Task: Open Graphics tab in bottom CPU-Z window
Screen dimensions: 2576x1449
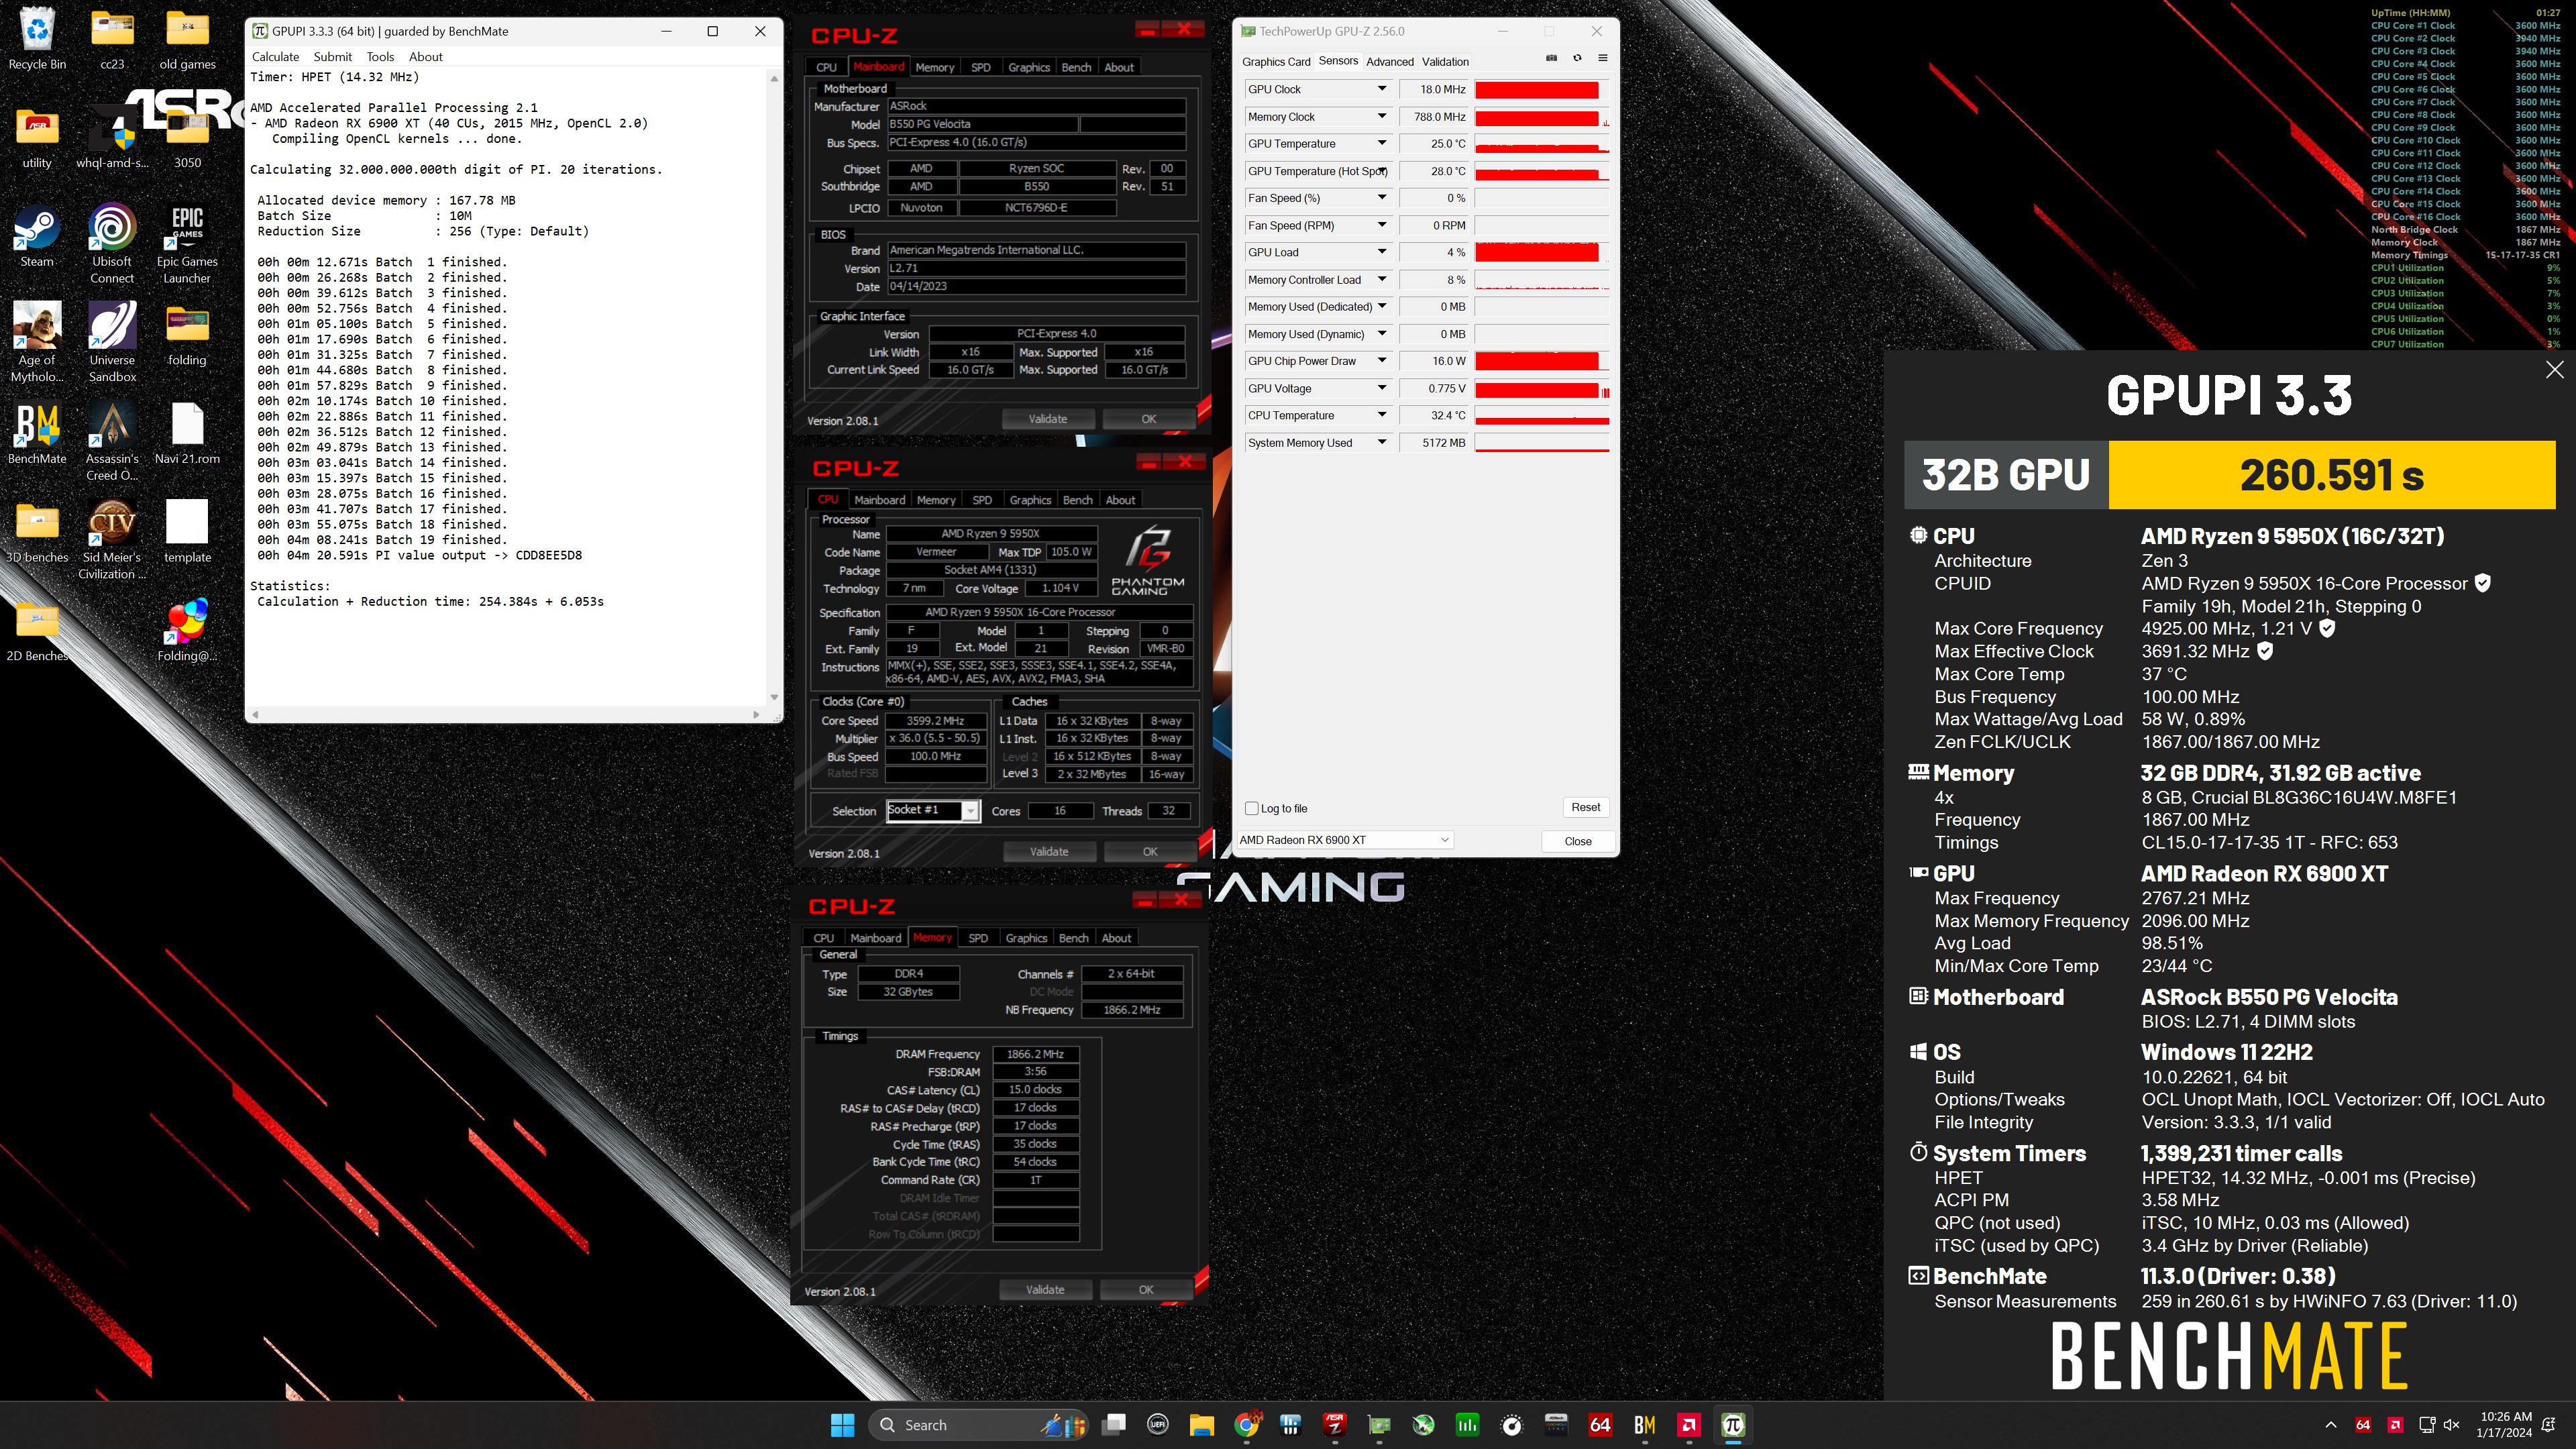Action: pyautogui.click(x=1026, y=938)
